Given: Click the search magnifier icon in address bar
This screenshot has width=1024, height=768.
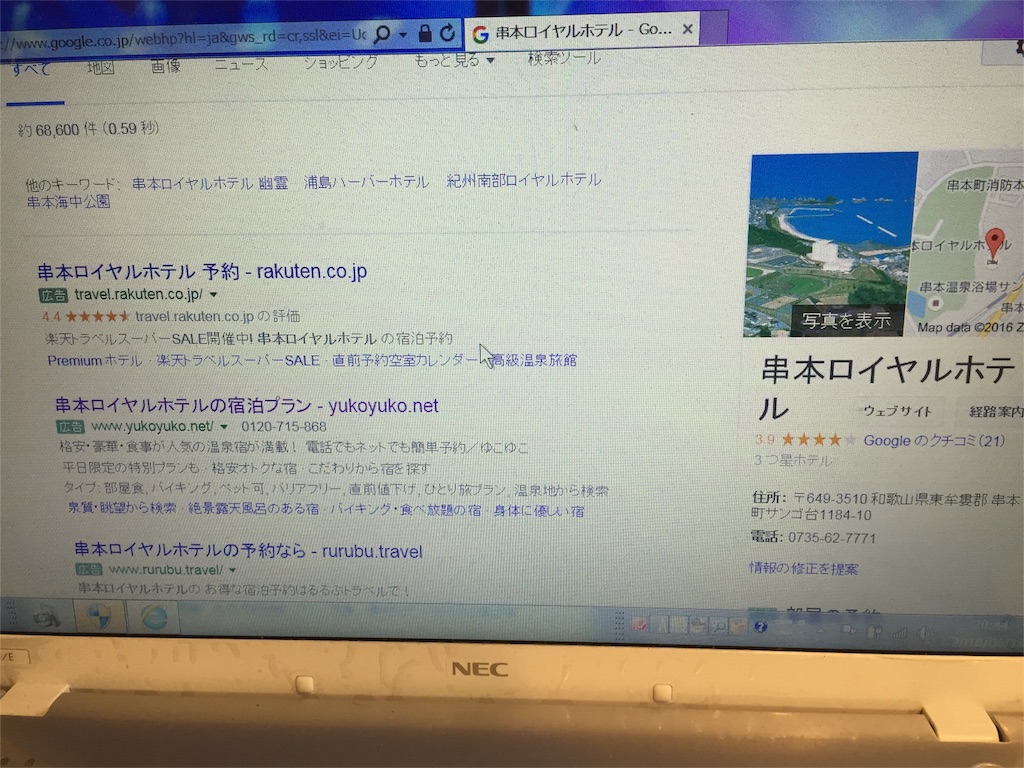Looking at the screenshot, I should point(381,34).
